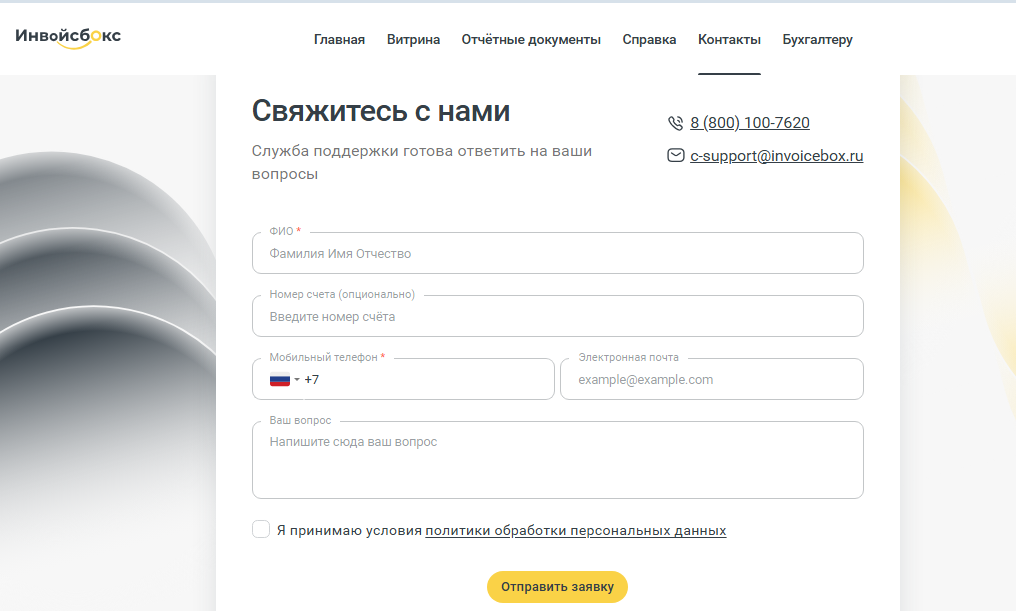Viewport: 1016px width, 611px height.
Task: Focus the ФИО input field
Action: 557,253
